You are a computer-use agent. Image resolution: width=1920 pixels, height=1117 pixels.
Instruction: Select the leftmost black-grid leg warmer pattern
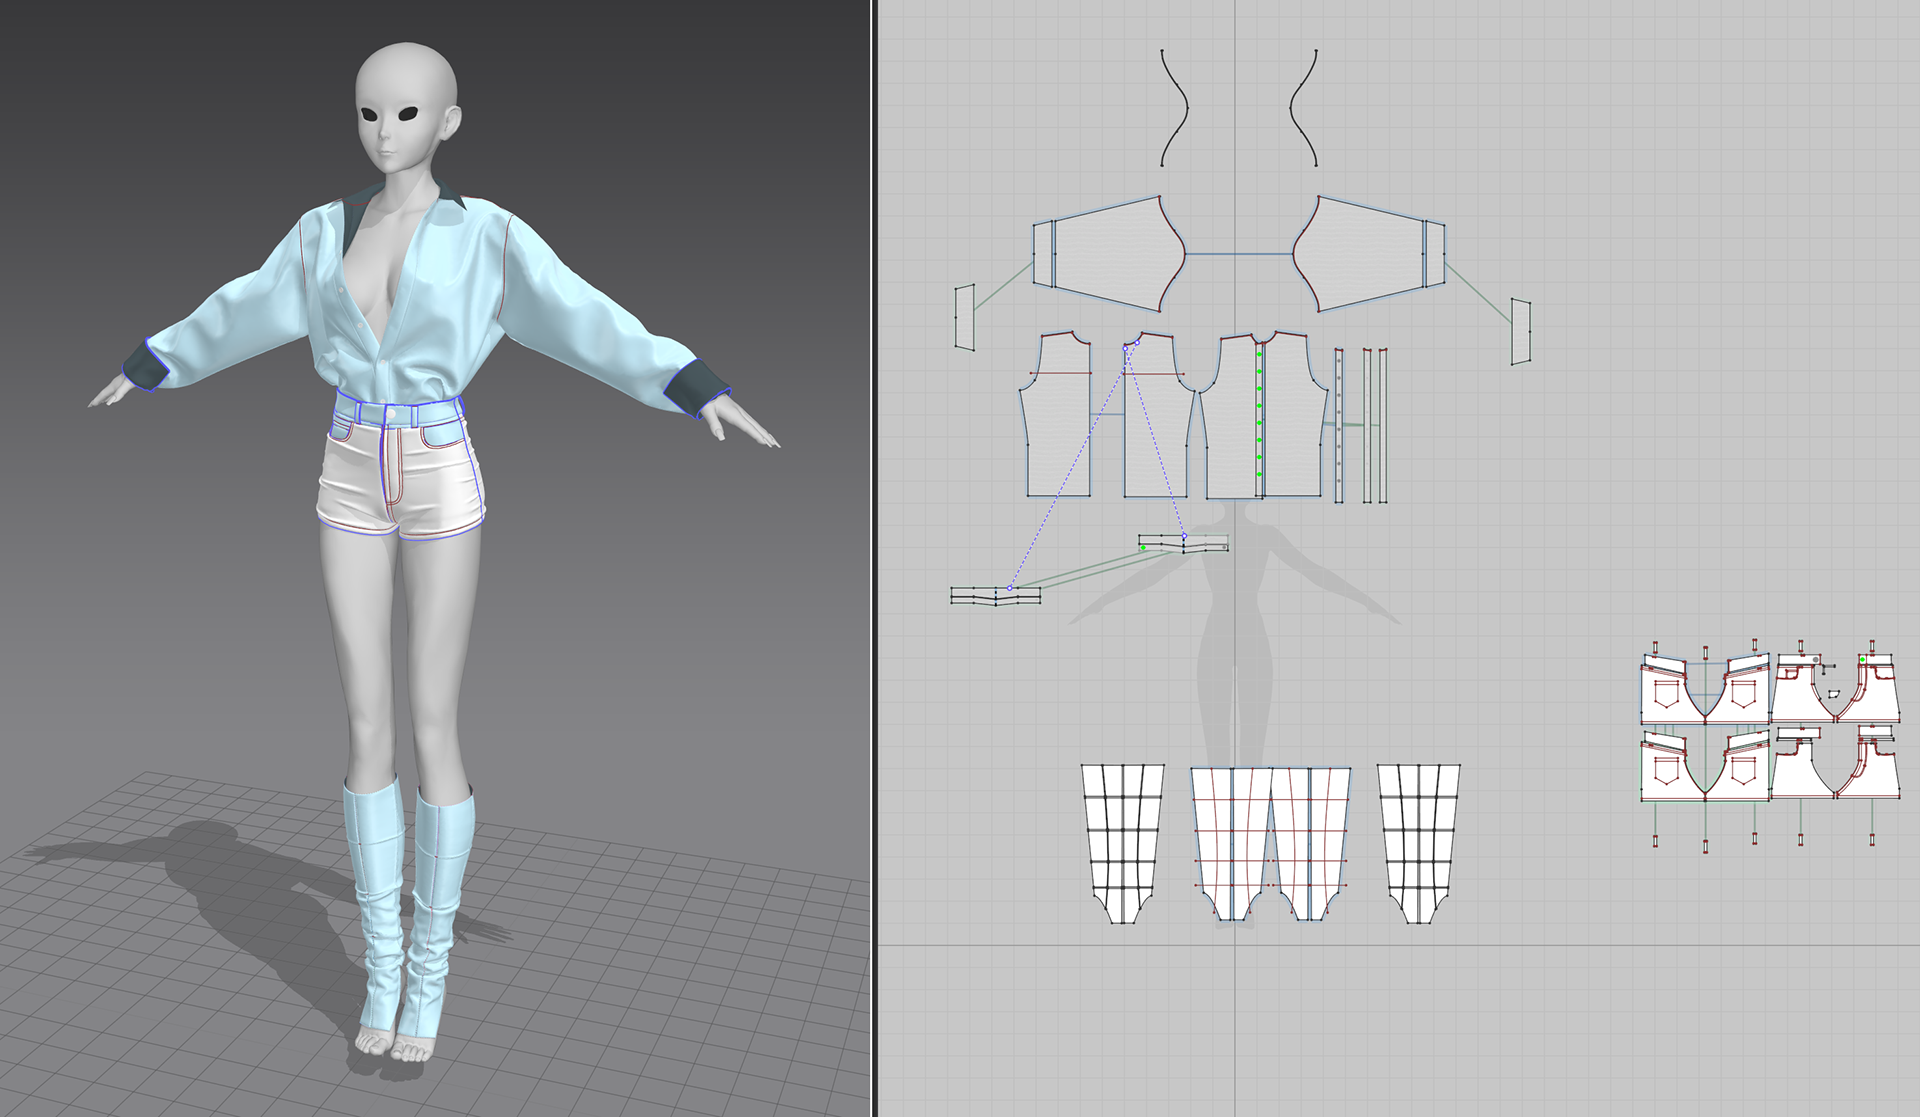1123,843
